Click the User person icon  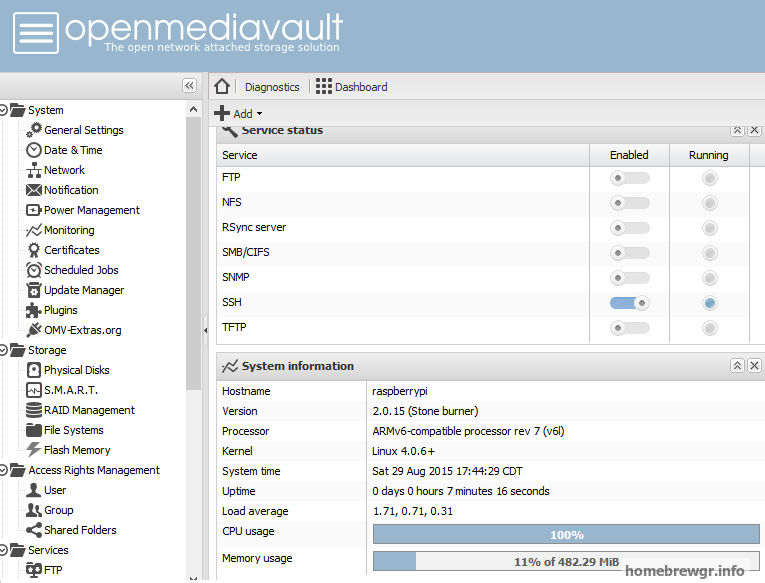pyautogui.click(x=34, y=490)
